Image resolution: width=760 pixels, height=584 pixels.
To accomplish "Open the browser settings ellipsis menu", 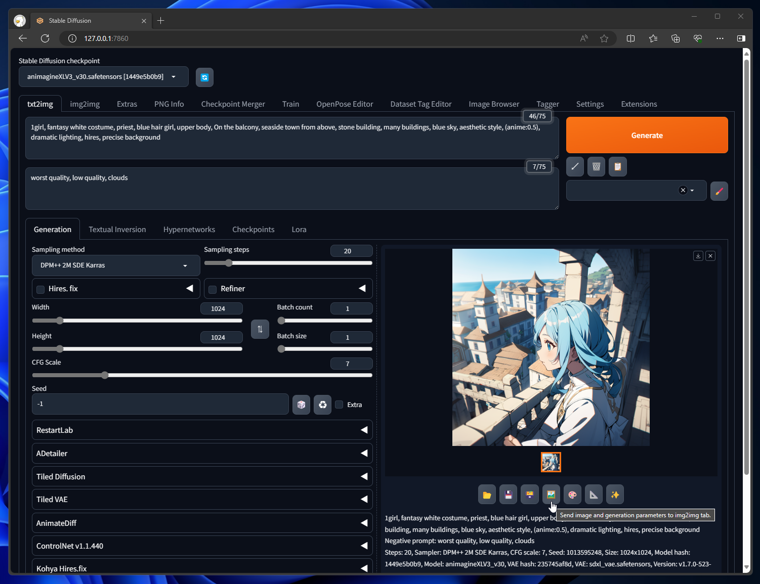I will (720, 39).
